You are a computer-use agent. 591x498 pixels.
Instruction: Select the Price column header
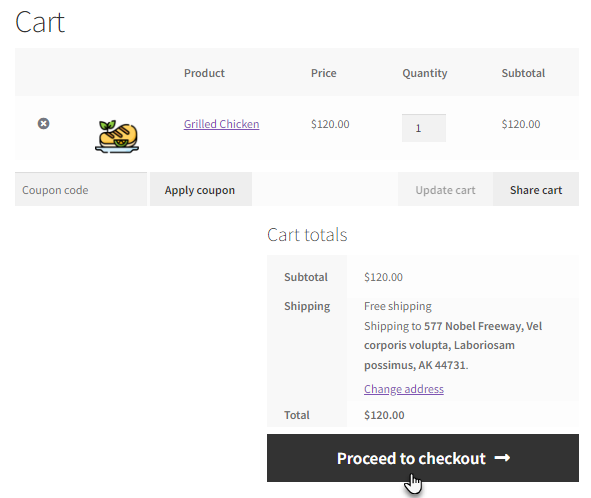(323, 73)
